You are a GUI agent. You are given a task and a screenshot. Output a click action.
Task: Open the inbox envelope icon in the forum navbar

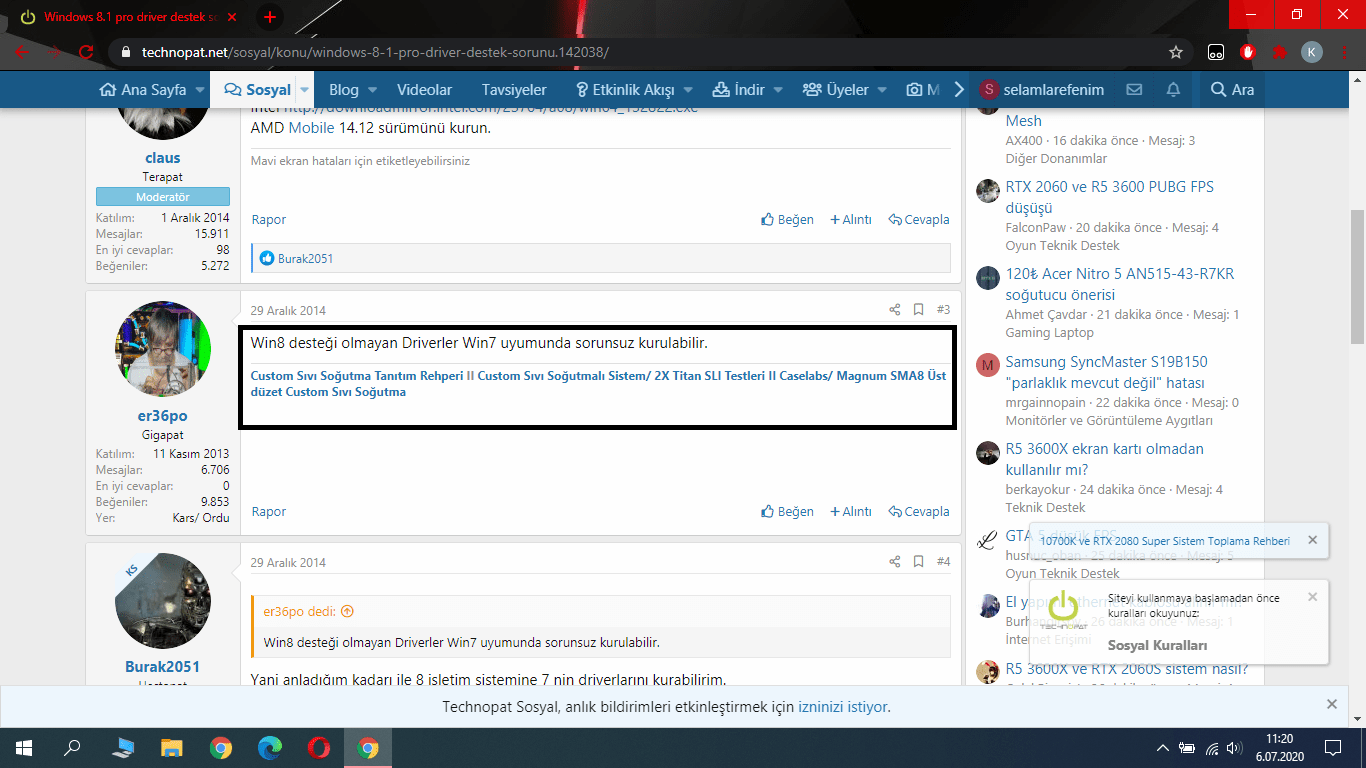click(1134, 90)
